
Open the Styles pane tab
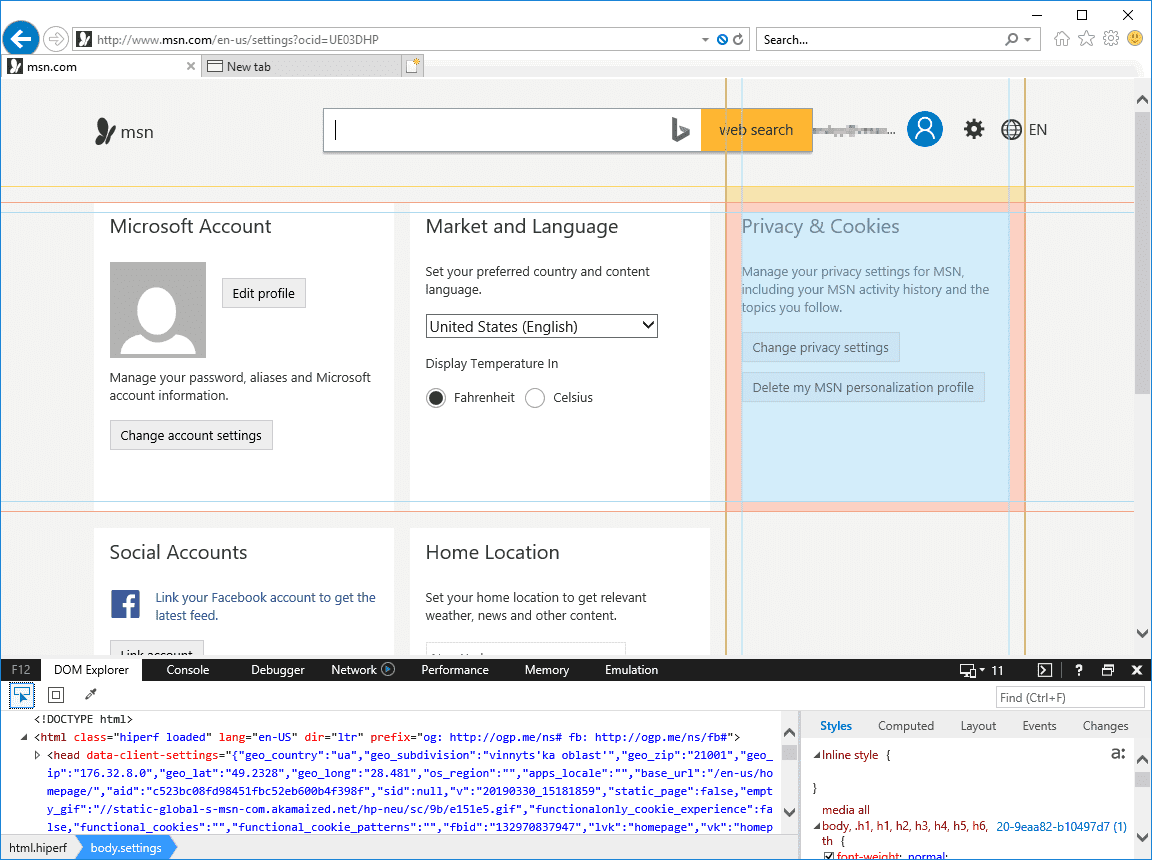click(x=836, y=726)
